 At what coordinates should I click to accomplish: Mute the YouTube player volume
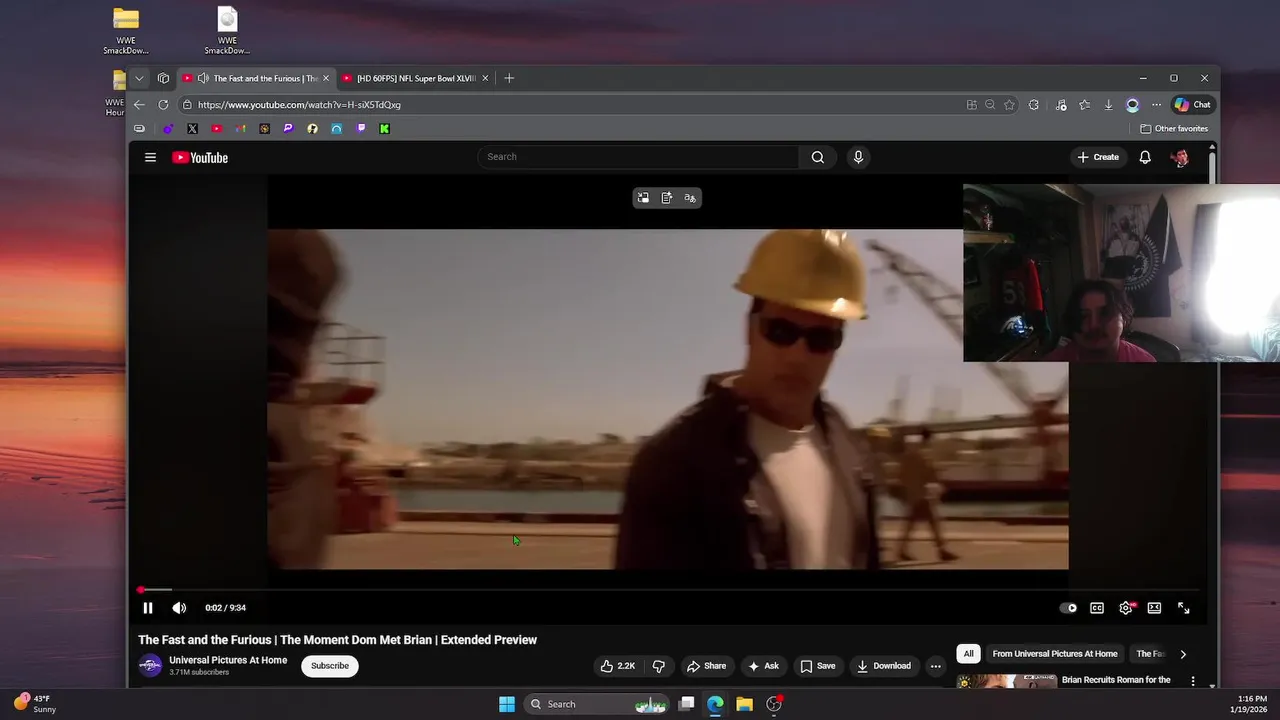(179, 608)
